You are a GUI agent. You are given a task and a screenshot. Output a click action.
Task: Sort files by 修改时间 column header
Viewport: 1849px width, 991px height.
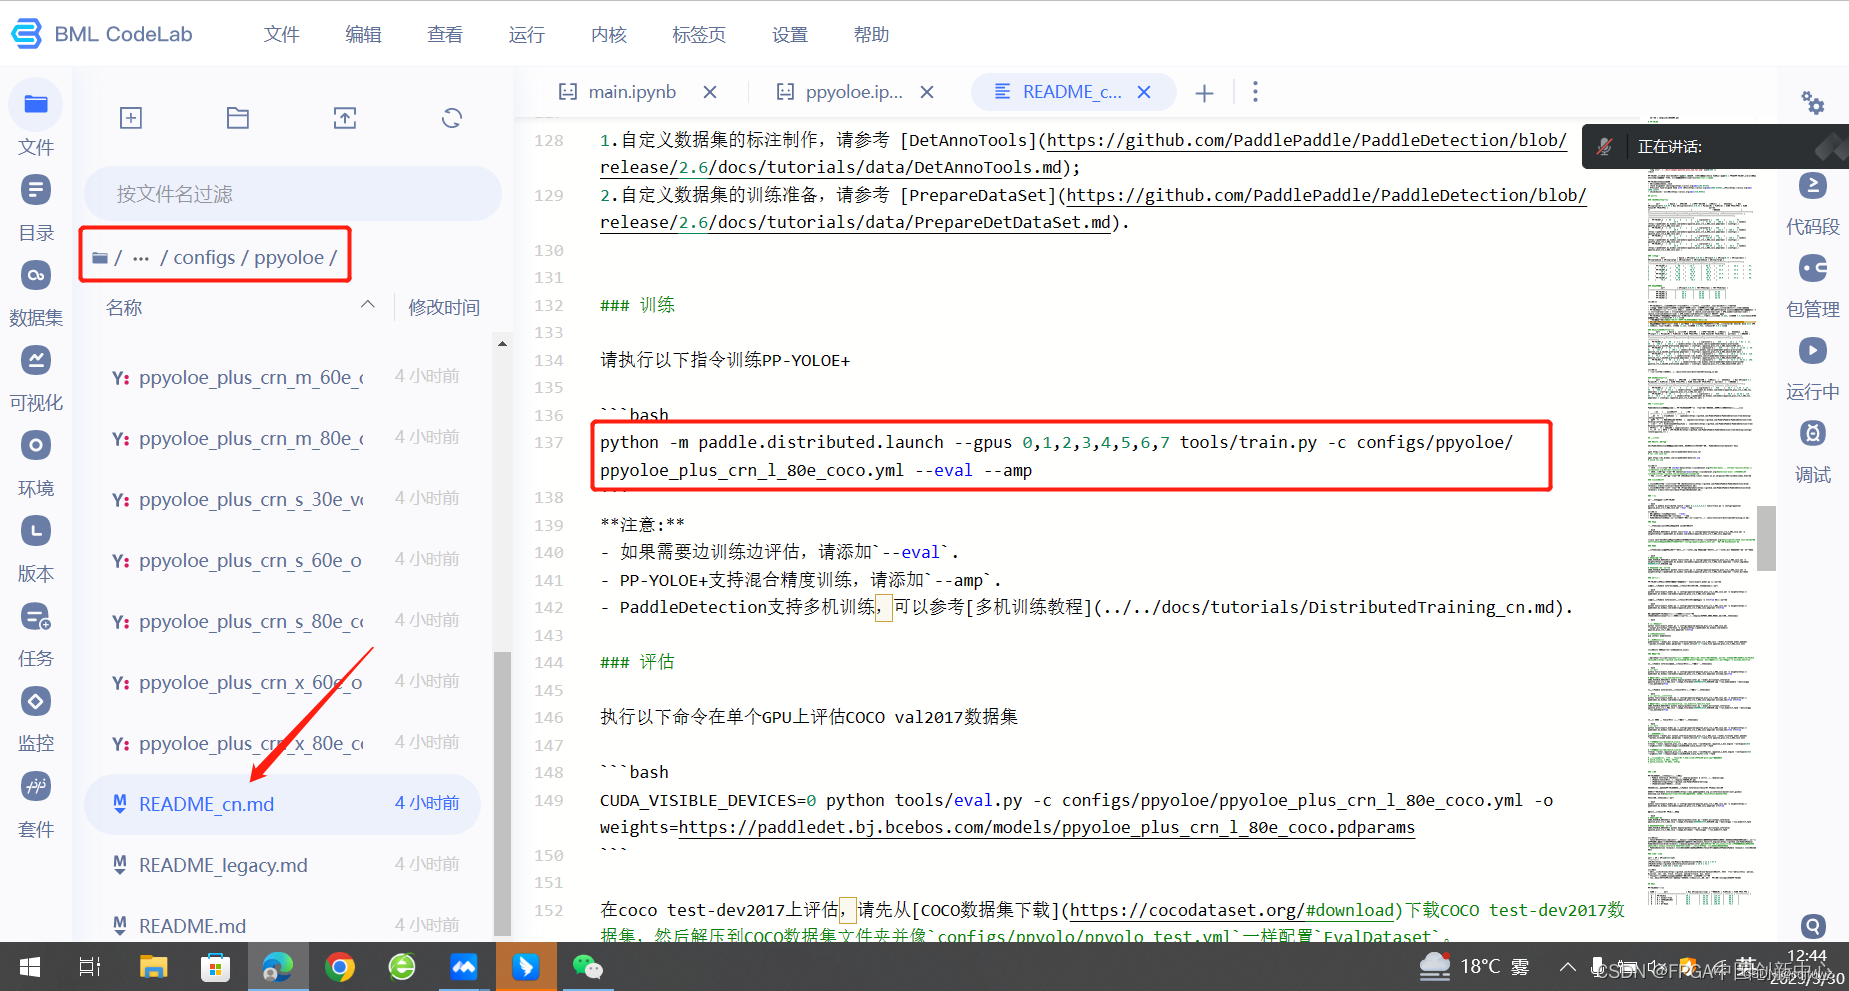click(x=444, y=307)
